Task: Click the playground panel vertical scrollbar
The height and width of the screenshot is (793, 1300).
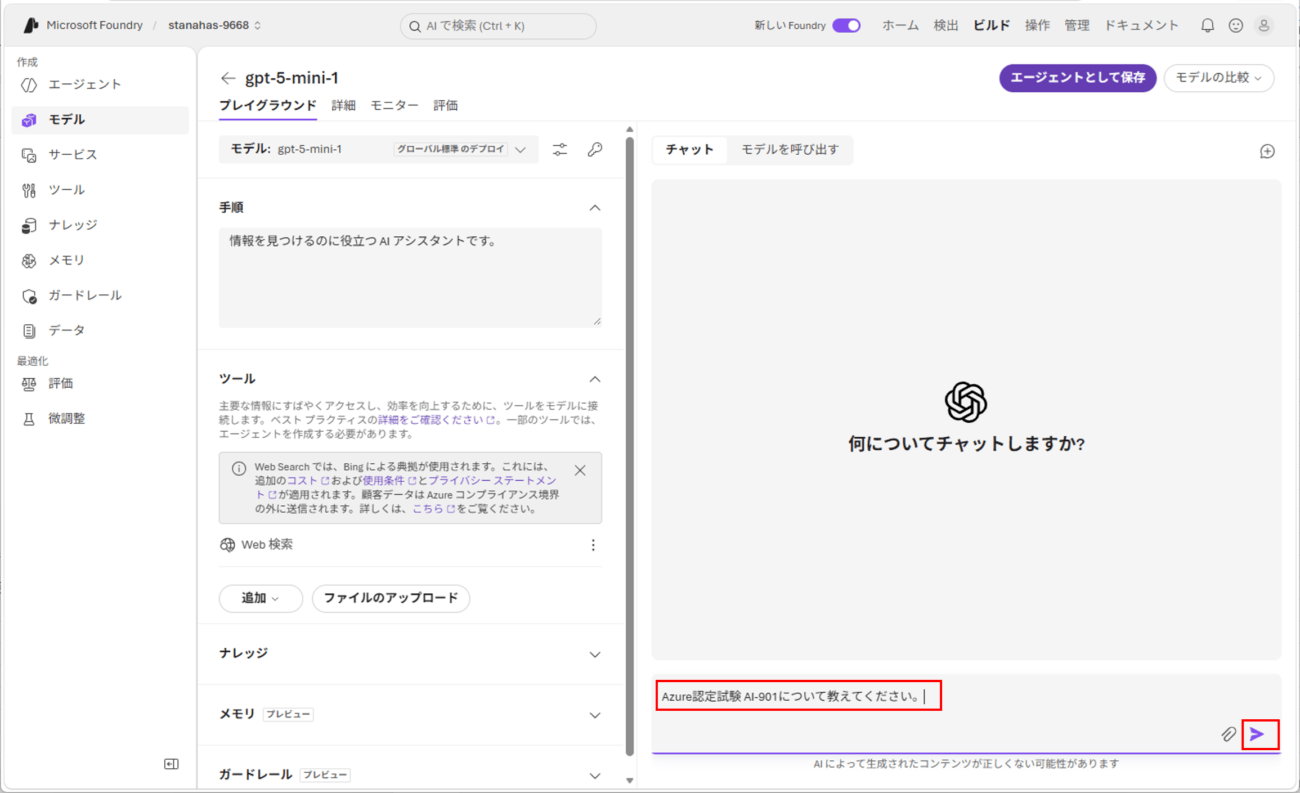Action: pos(630,446)
